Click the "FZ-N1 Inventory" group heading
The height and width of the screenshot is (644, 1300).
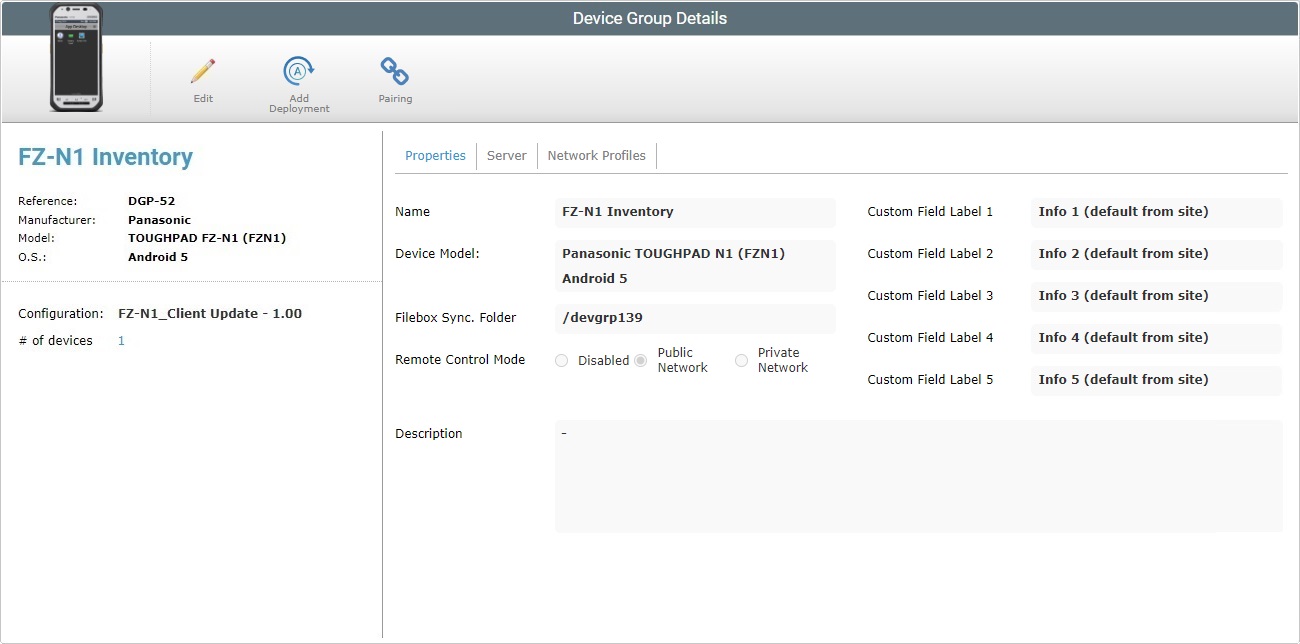point(106,157)
